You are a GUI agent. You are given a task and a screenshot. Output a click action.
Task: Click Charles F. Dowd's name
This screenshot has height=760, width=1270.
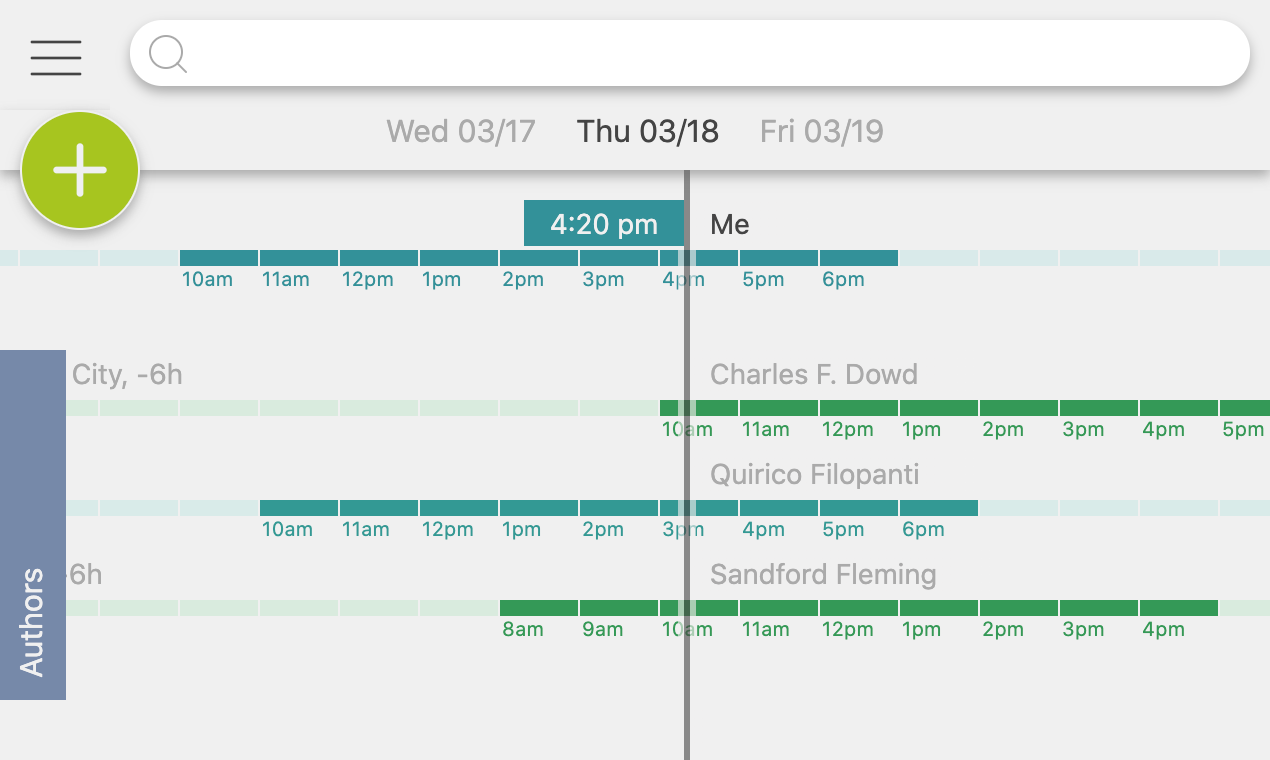814,374
